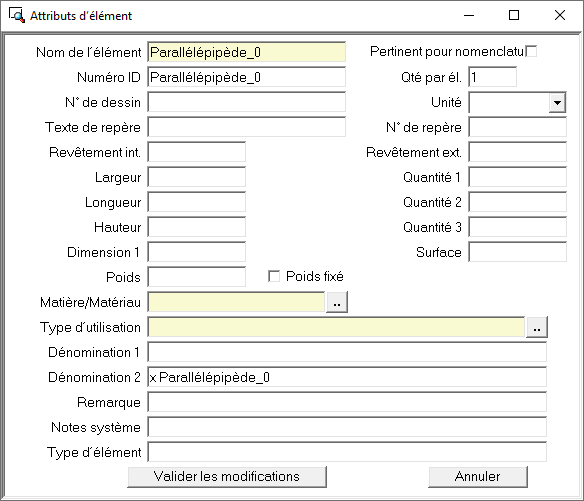Click the Surface input field

[x=517, y=252]
